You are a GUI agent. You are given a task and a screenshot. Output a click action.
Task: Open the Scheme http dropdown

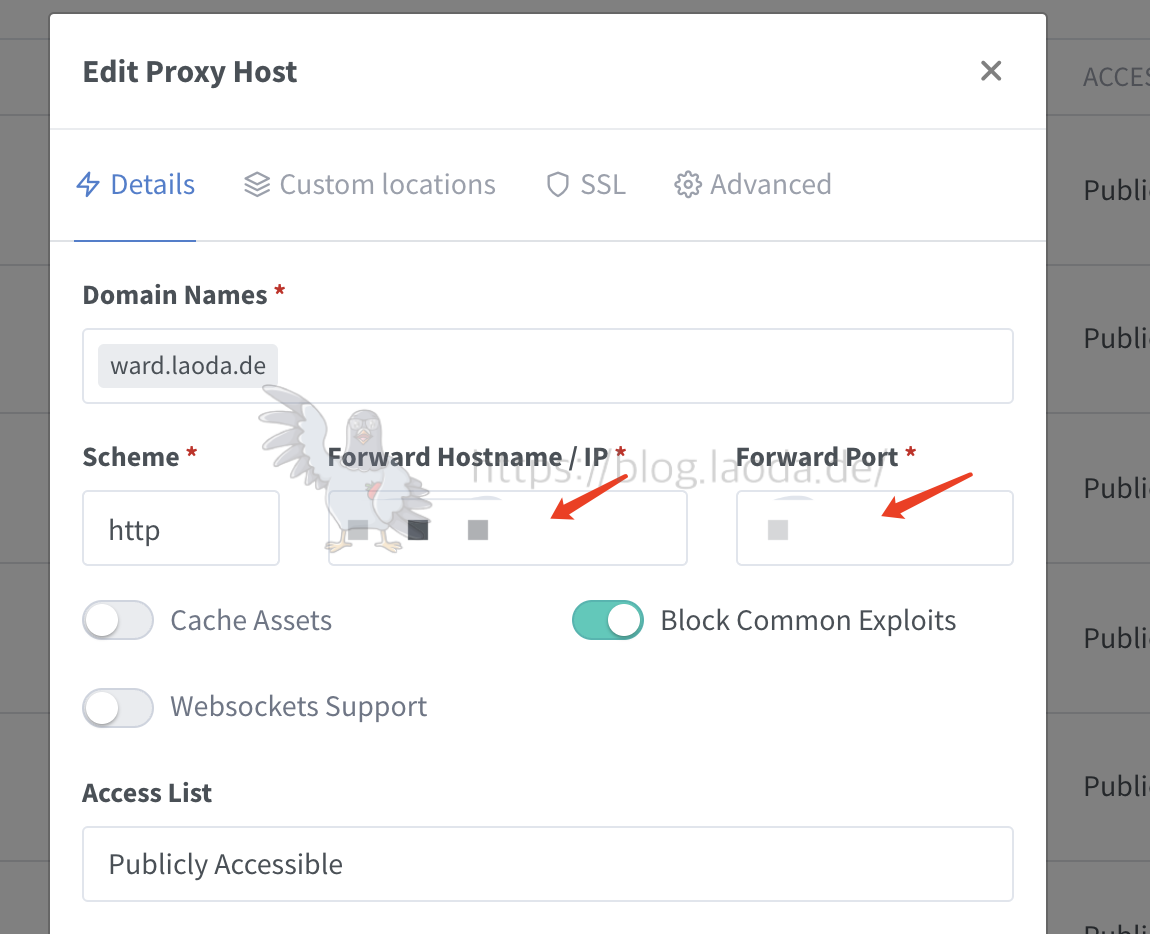pyautogui.click(x=181, y=528)
